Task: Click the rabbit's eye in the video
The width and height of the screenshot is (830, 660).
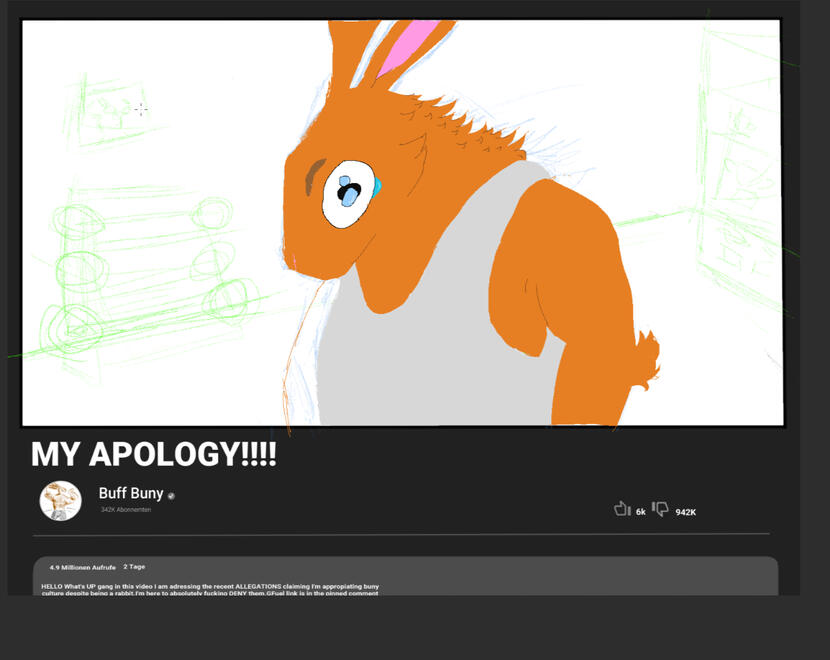Action: [x=348, y=193]
